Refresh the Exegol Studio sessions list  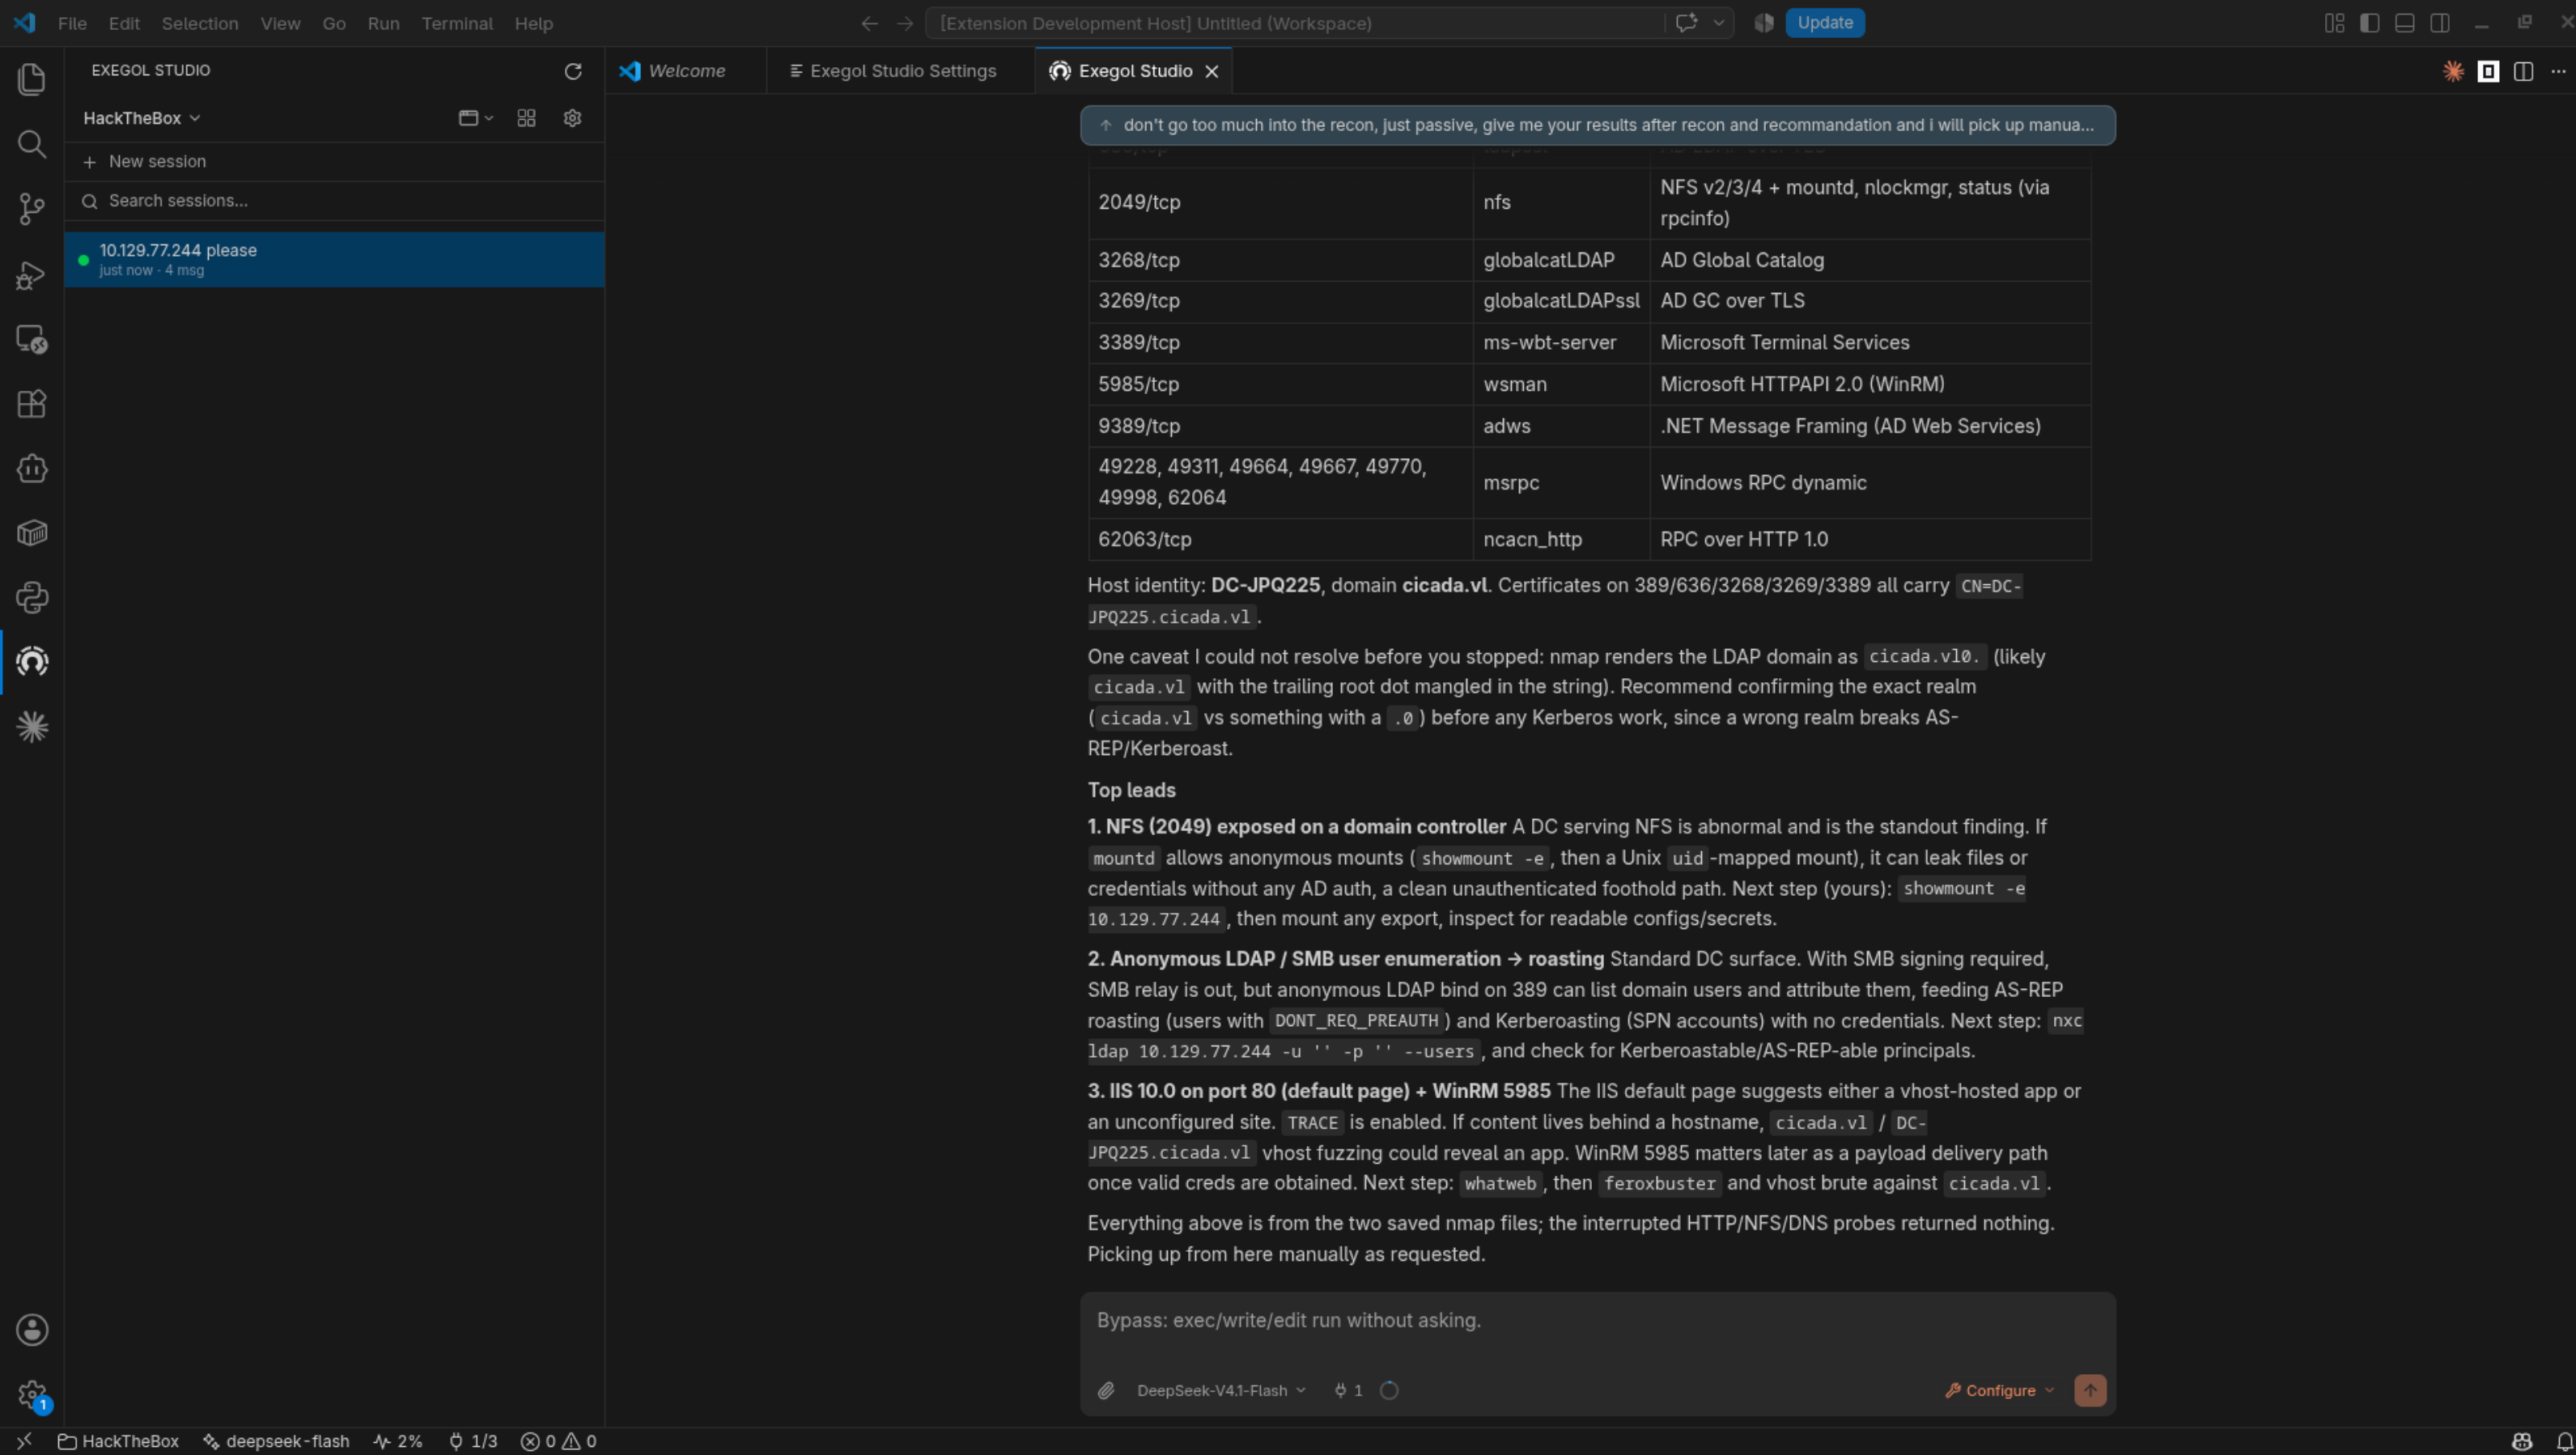(573, 71)
